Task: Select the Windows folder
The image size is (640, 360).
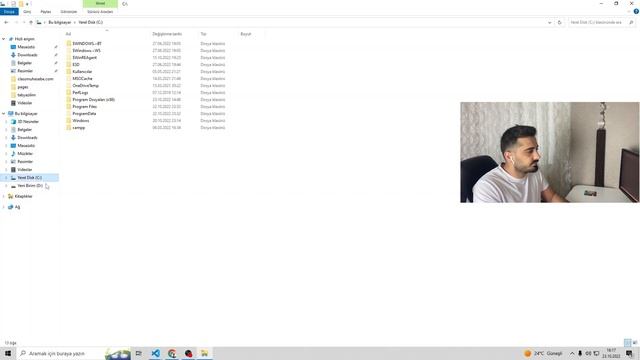Action: coord(81,121)
